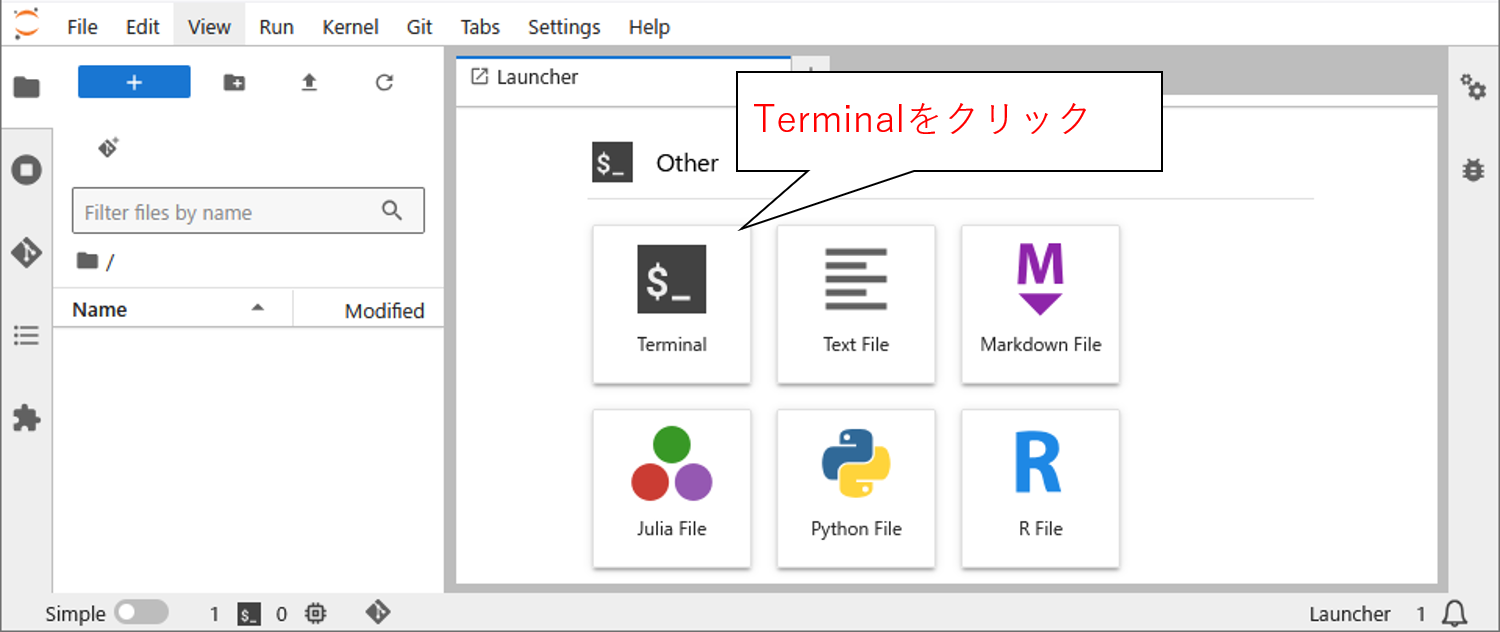
Task: Open Running Terminals and Kernels sidebar
Action: [26, 170]
